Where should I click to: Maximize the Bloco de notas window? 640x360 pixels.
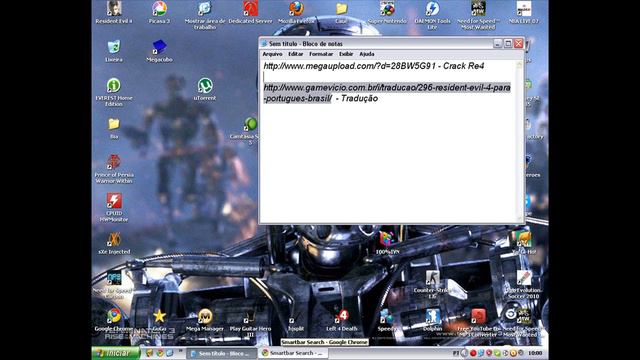click(508, 43)
